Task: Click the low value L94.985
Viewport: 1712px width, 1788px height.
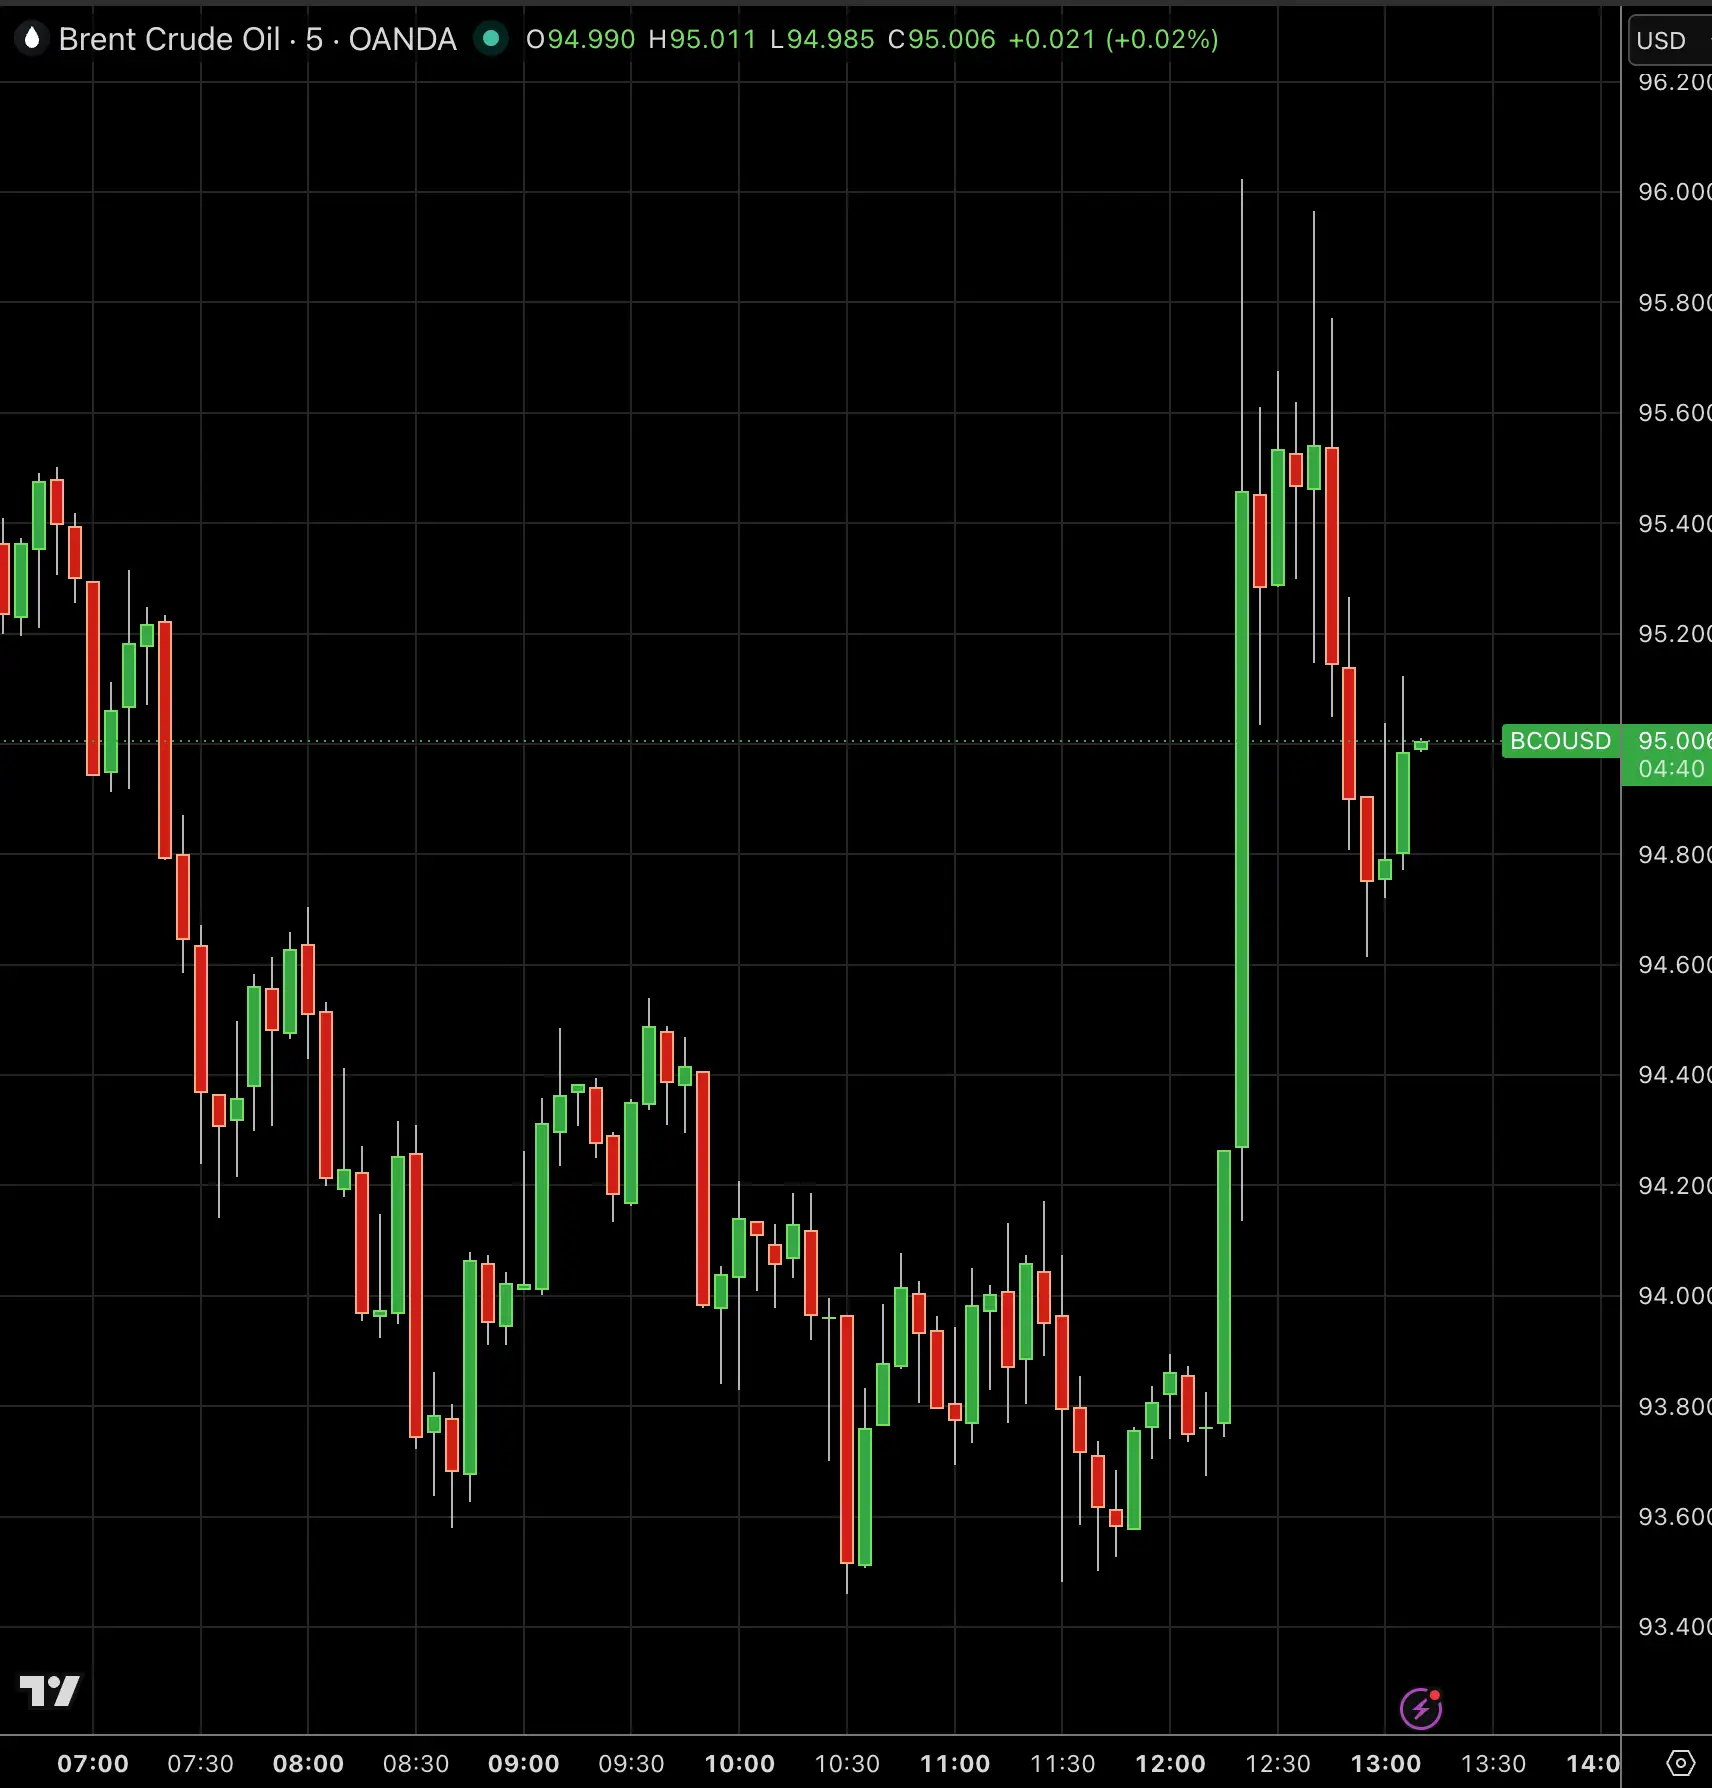Action: coord(822,39)
